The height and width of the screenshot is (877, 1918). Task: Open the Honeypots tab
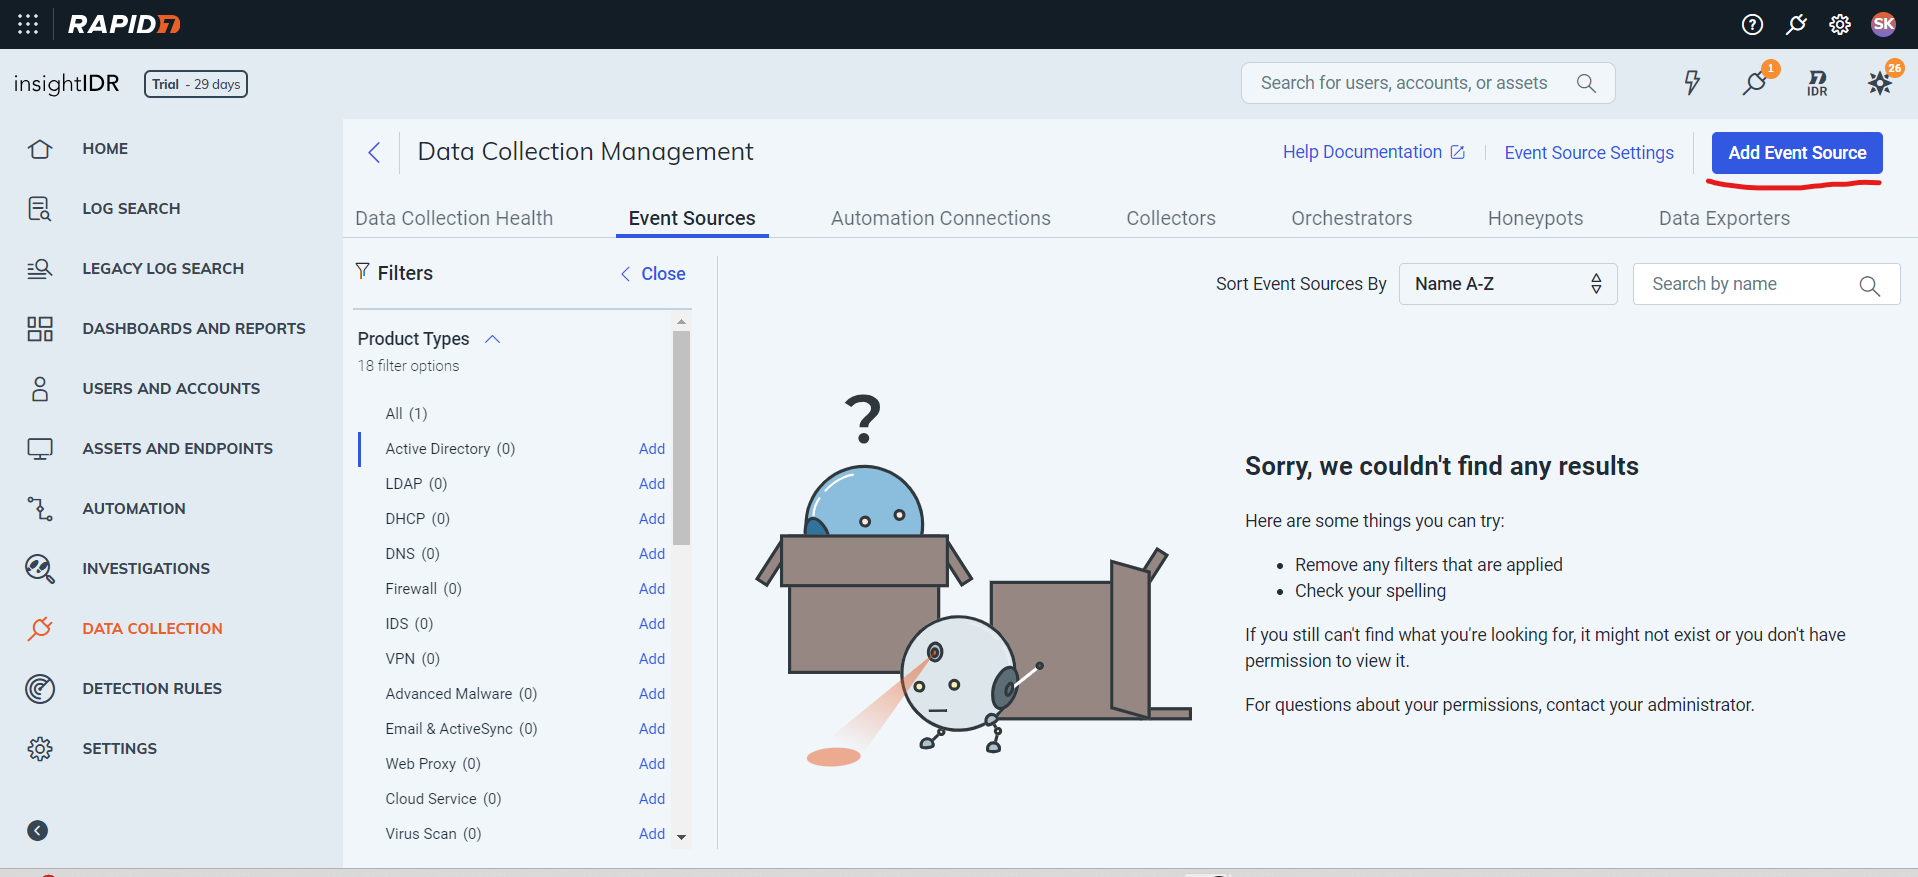1535,218
